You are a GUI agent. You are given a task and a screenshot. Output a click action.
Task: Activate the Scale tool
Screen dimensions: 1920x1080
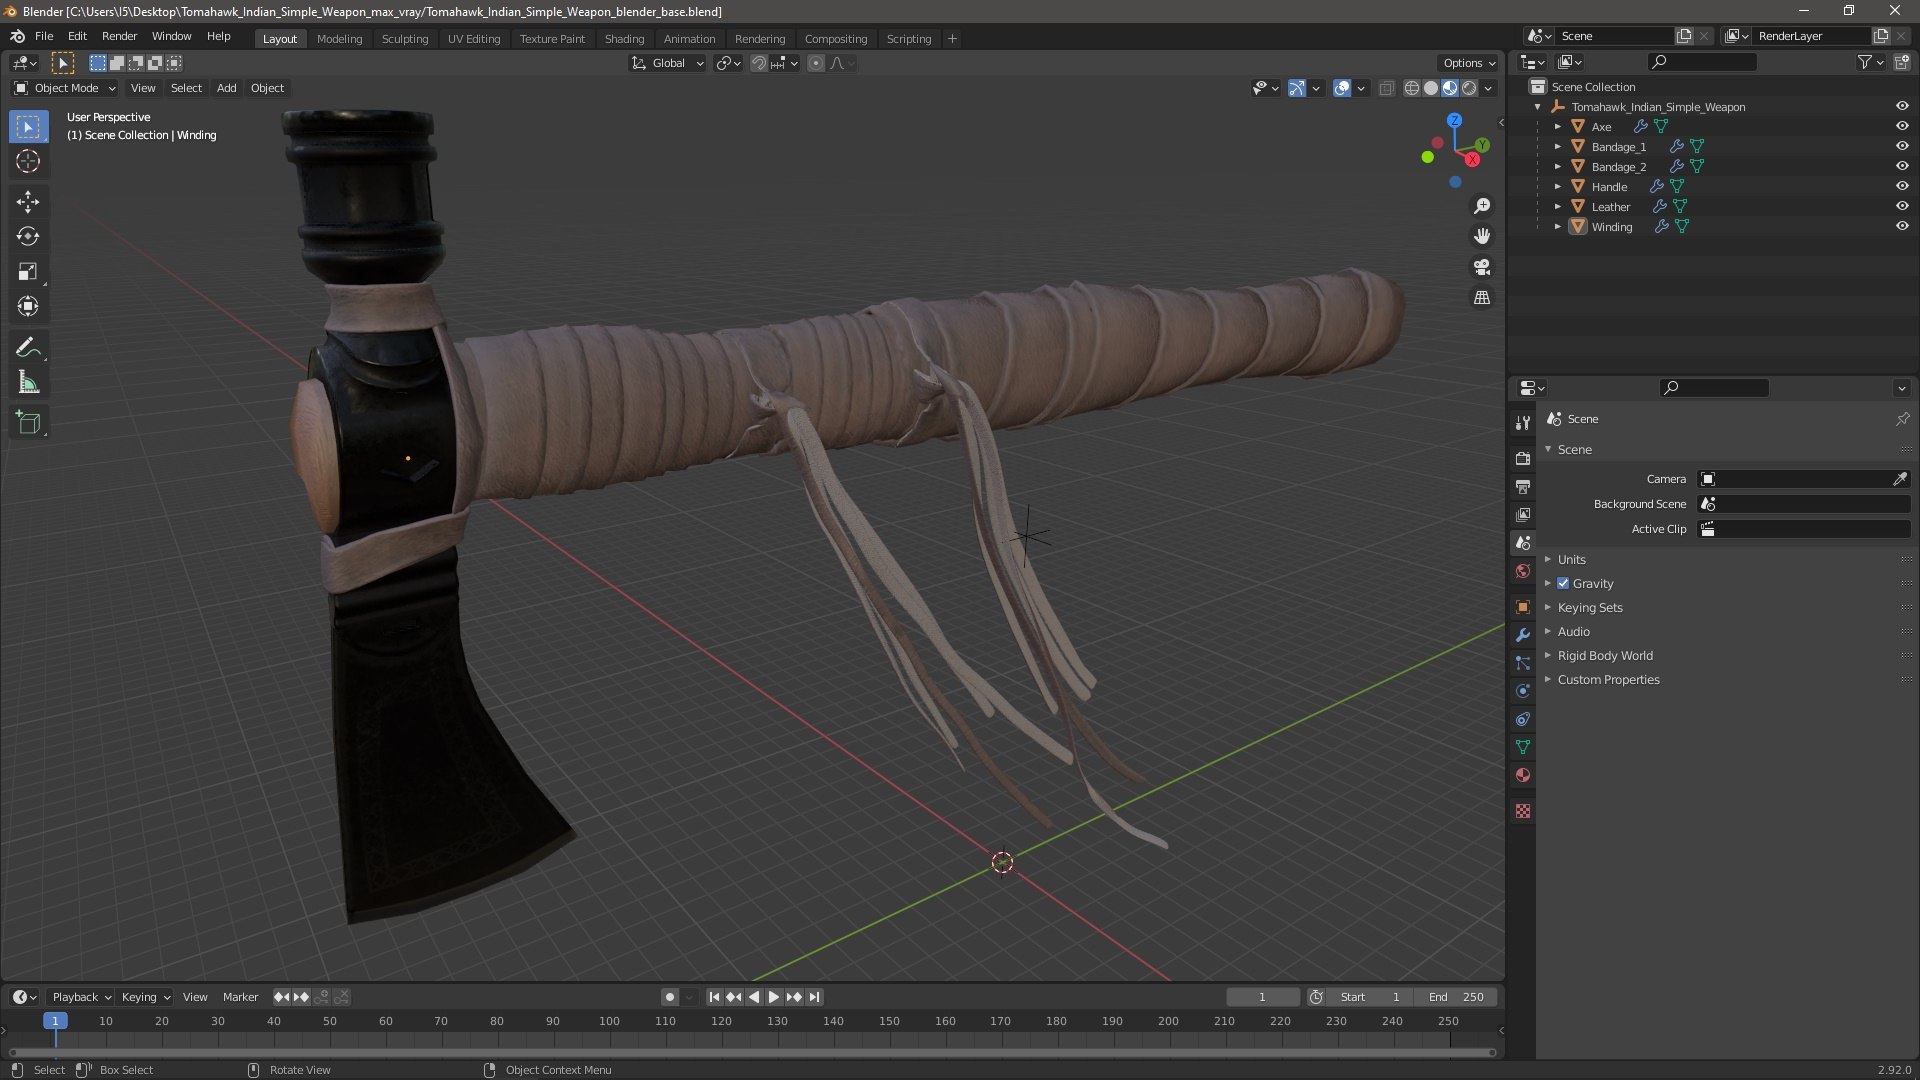pos(28,272)
